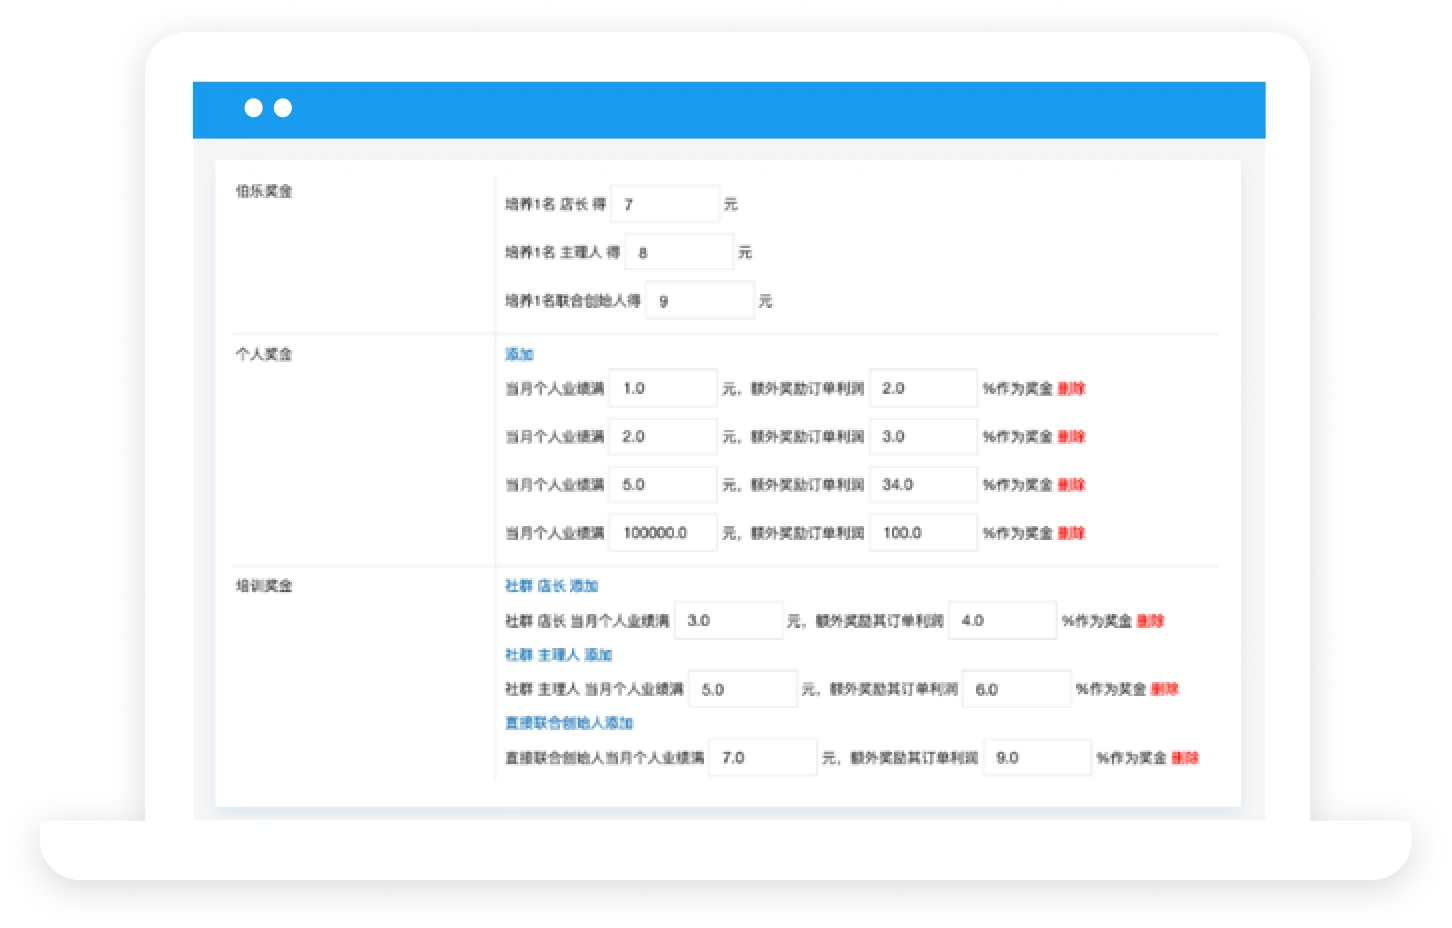Delete the 个人奖金 row with 100000.0
This screenshot has height=928, width=1452.
(x=1071, y=533)
